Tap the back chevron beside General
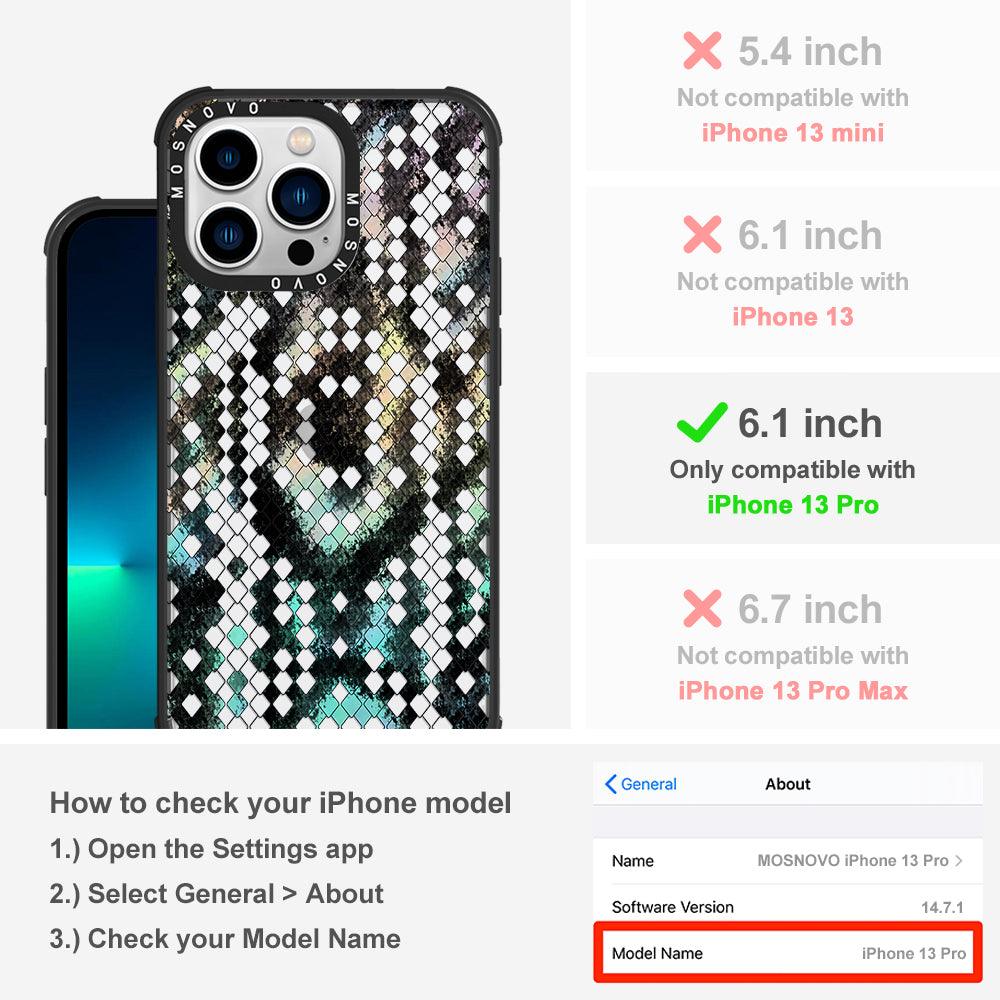This screenshot has height=1000, width=1000. (x=610, y=784)
